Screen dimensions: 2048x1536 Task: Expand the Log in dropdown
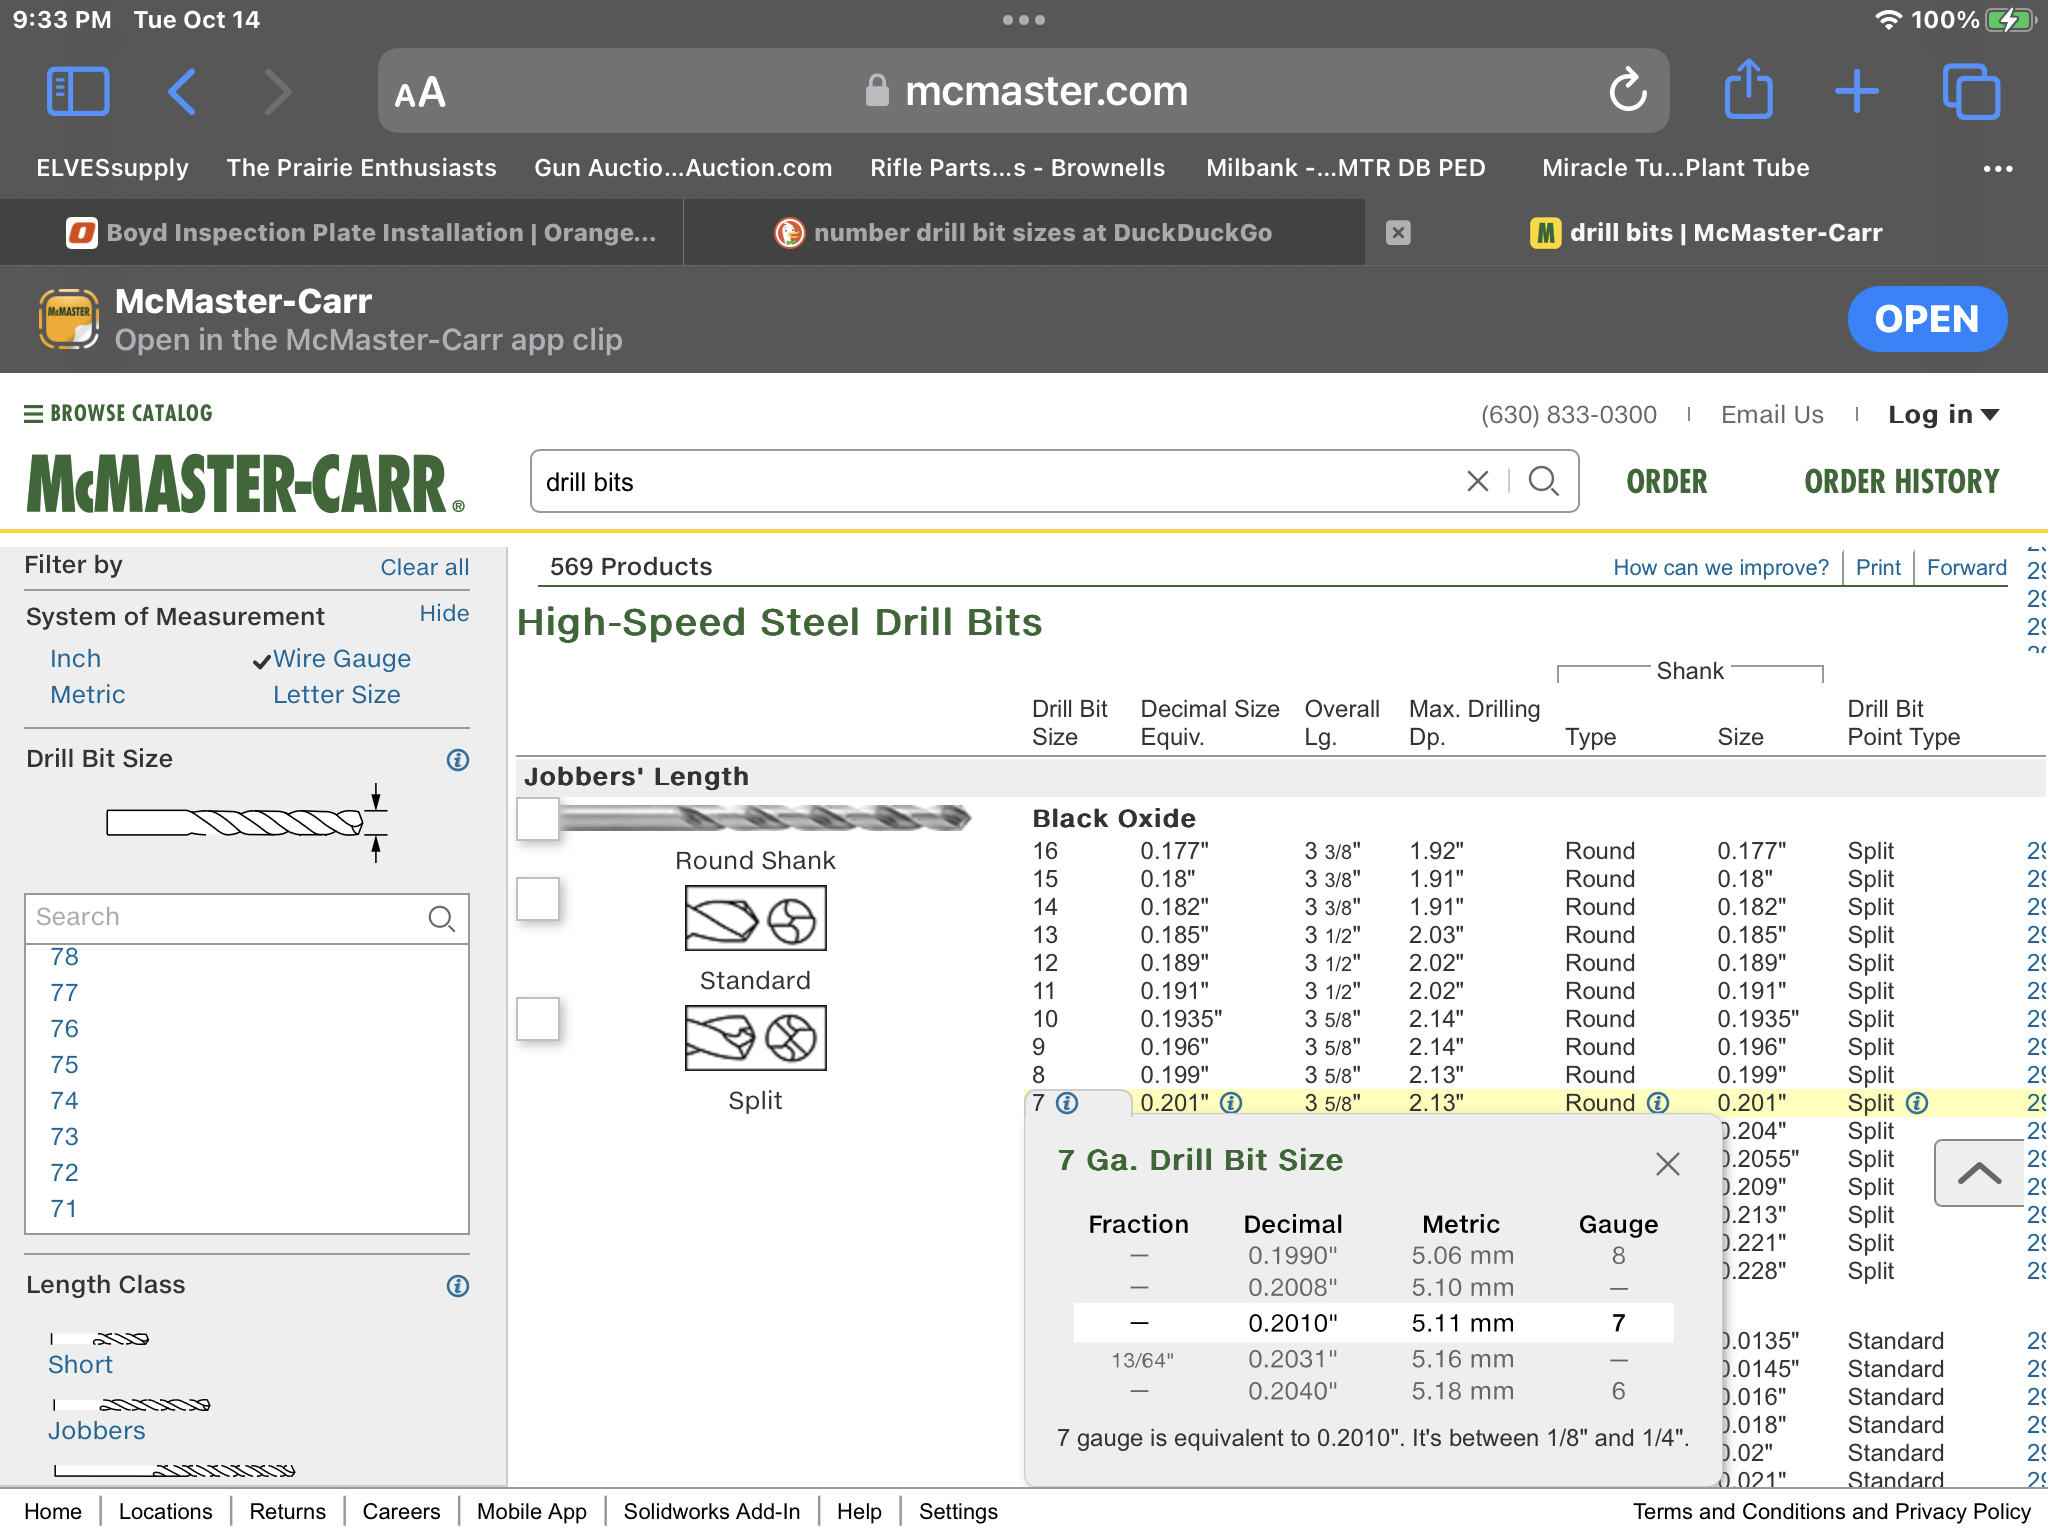(1942, 415)
